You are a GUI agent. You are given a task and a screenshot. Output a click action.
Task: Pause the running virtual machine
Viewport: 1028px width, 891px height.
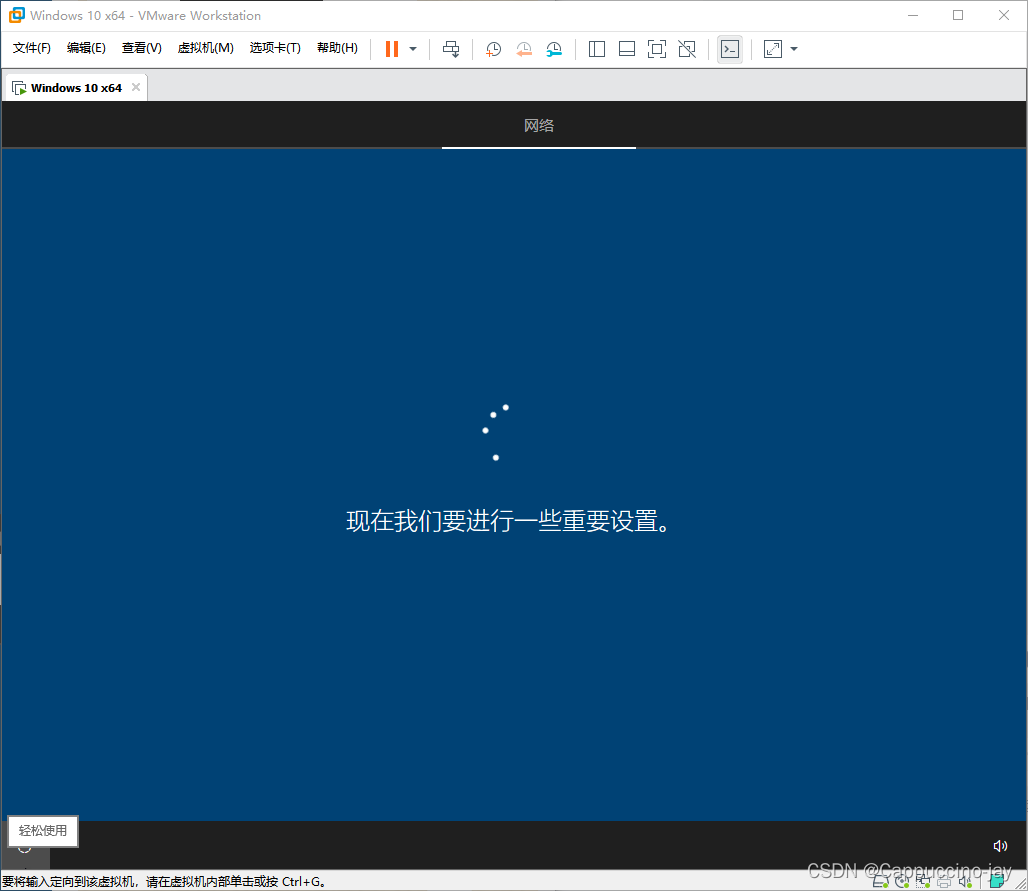point(391,48)
